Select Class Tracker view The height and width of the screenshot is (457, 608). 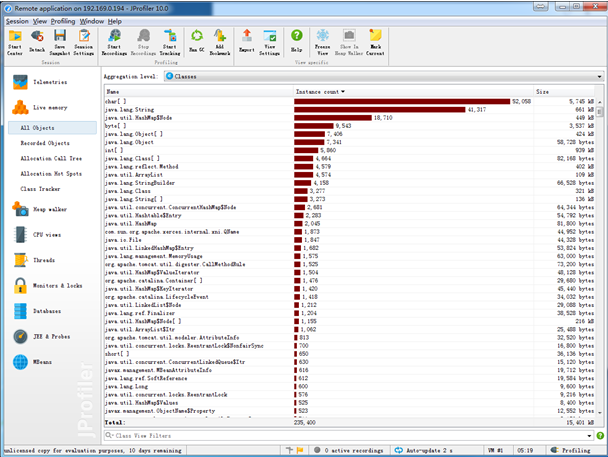click(40, 189)
